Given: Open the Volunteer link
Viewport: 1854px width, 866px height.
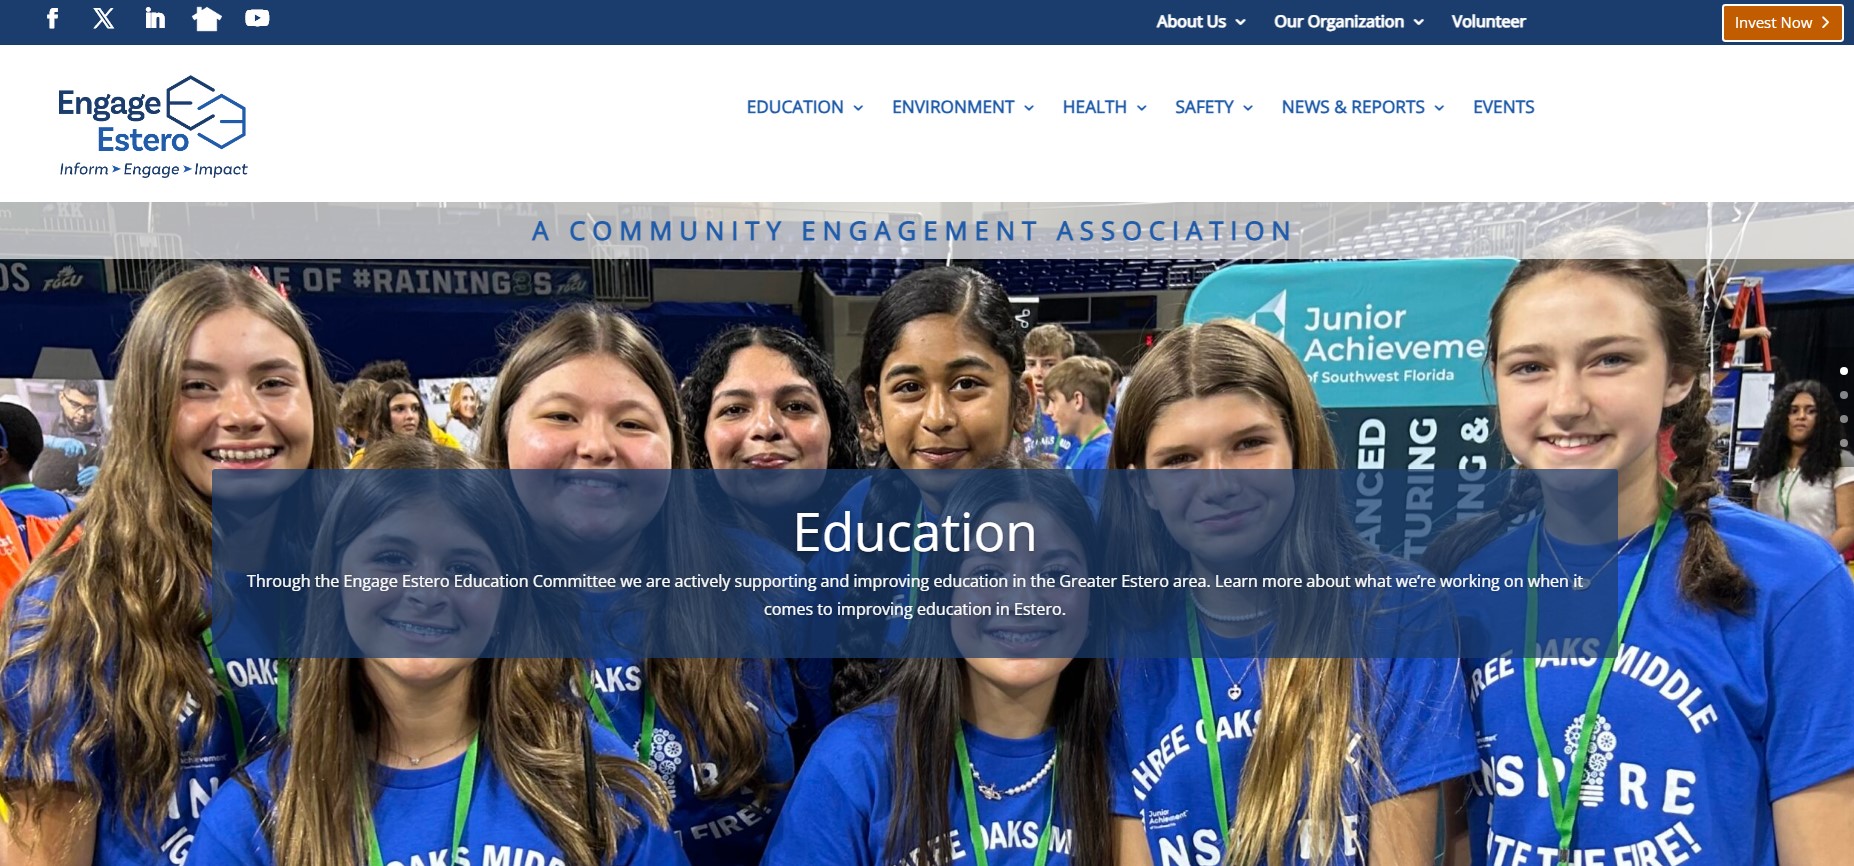Looking at the screenshot, I should click(1488, 22).
